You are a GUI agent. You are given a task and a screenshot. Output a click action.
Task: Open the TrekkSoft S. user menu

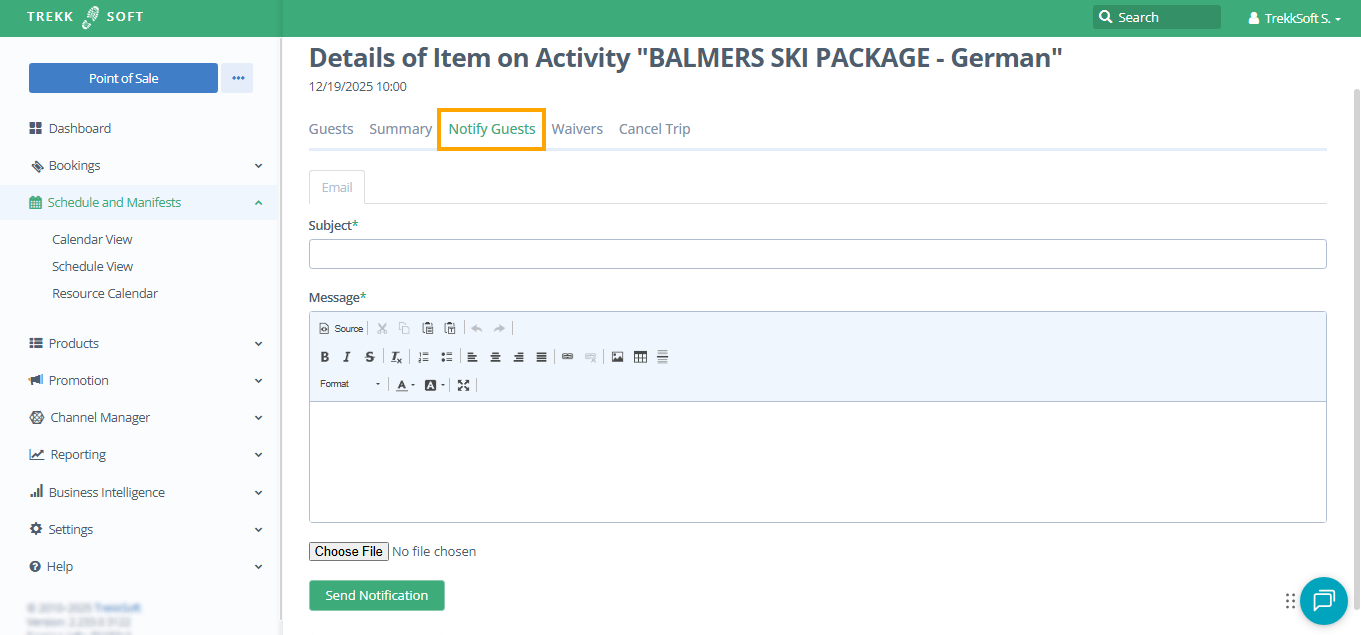pos(1294,18)
